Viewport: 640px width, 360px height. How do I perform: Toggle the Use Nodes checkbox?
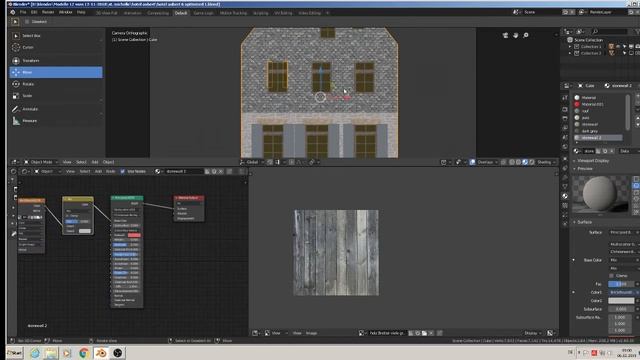(122, 171)
